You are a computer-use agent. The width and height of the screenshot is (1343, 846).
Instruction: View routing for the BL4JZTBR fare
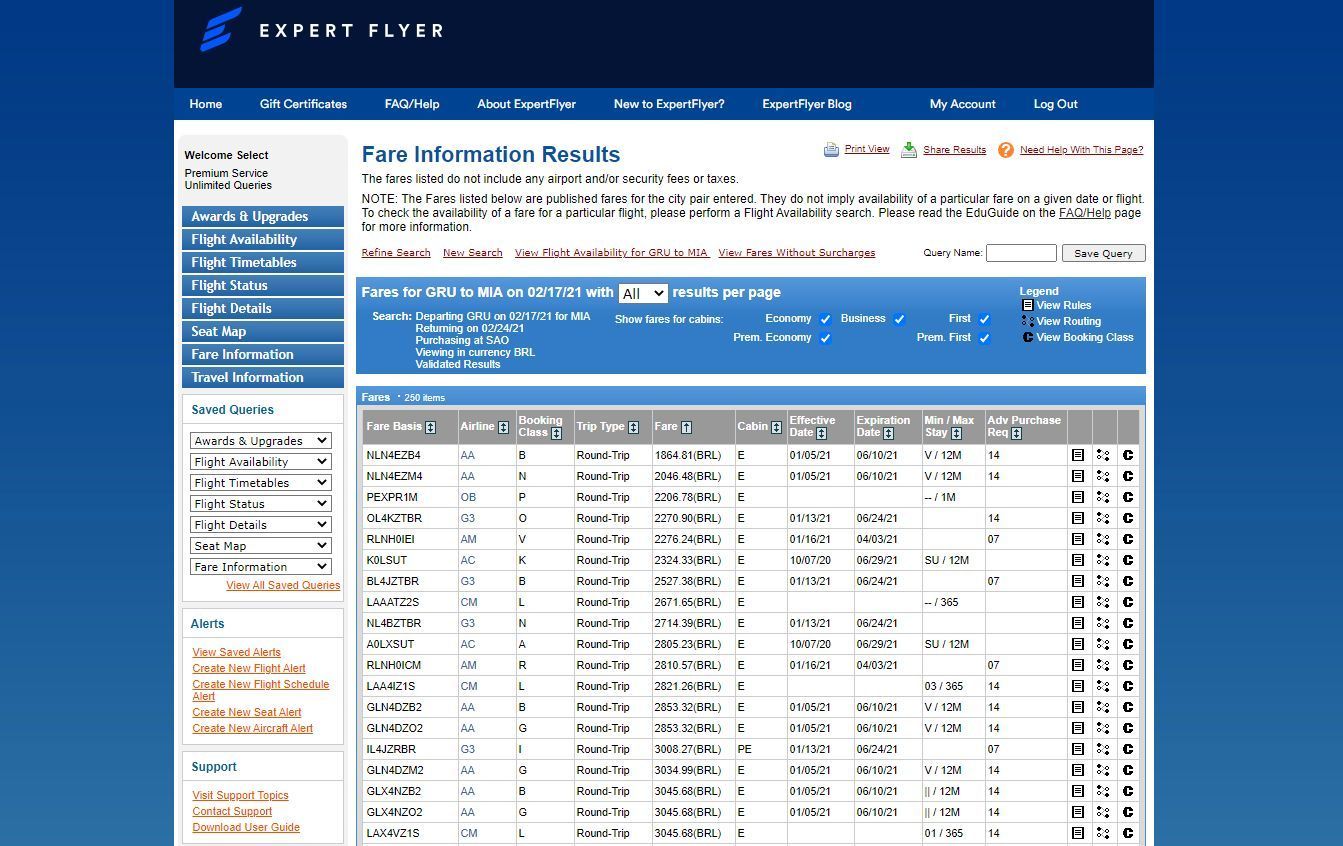pos(1103,581)
